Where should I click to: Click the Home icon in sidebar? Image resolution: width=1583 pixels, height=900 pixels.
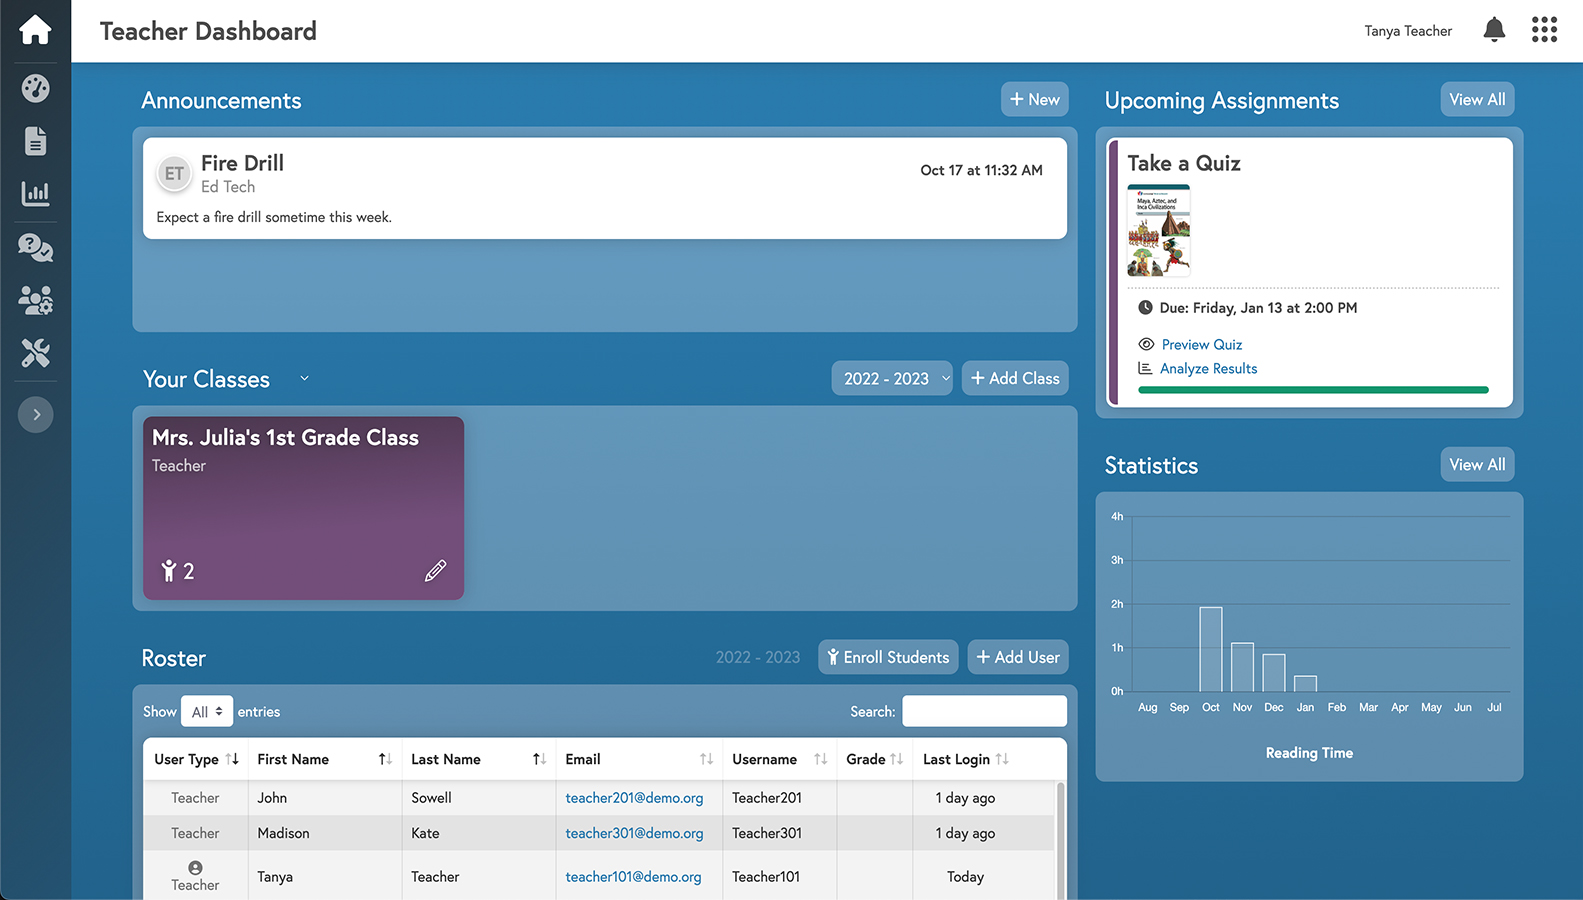point(35,30)
